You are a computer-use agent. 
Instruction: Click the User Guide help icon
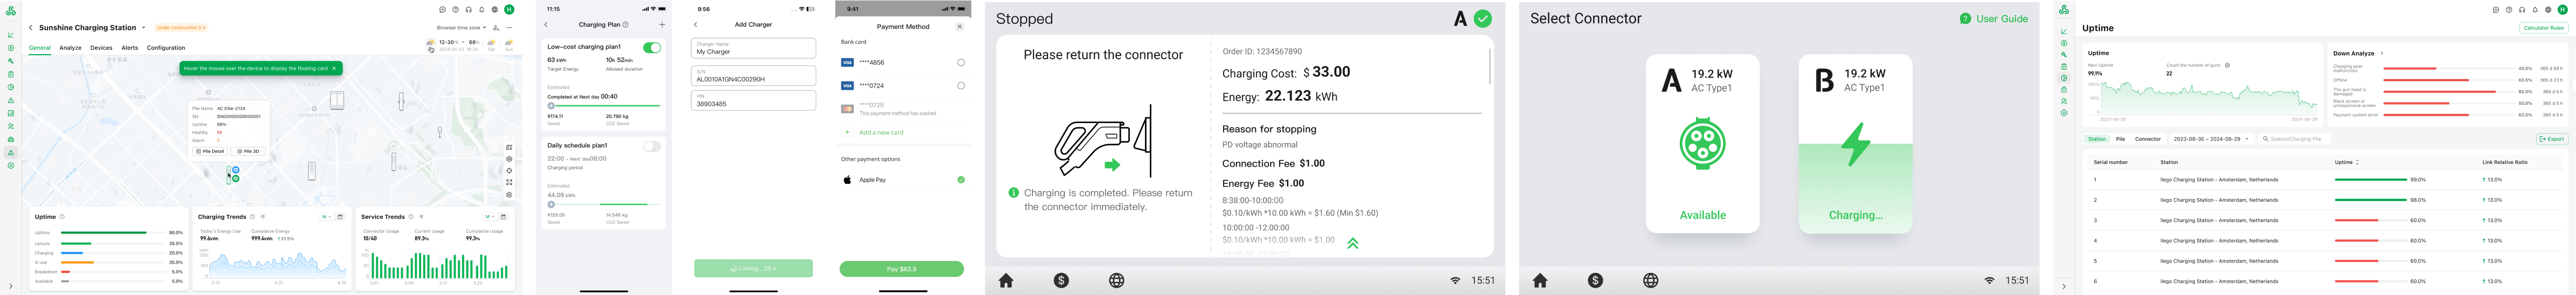[x=1965, y=19]
